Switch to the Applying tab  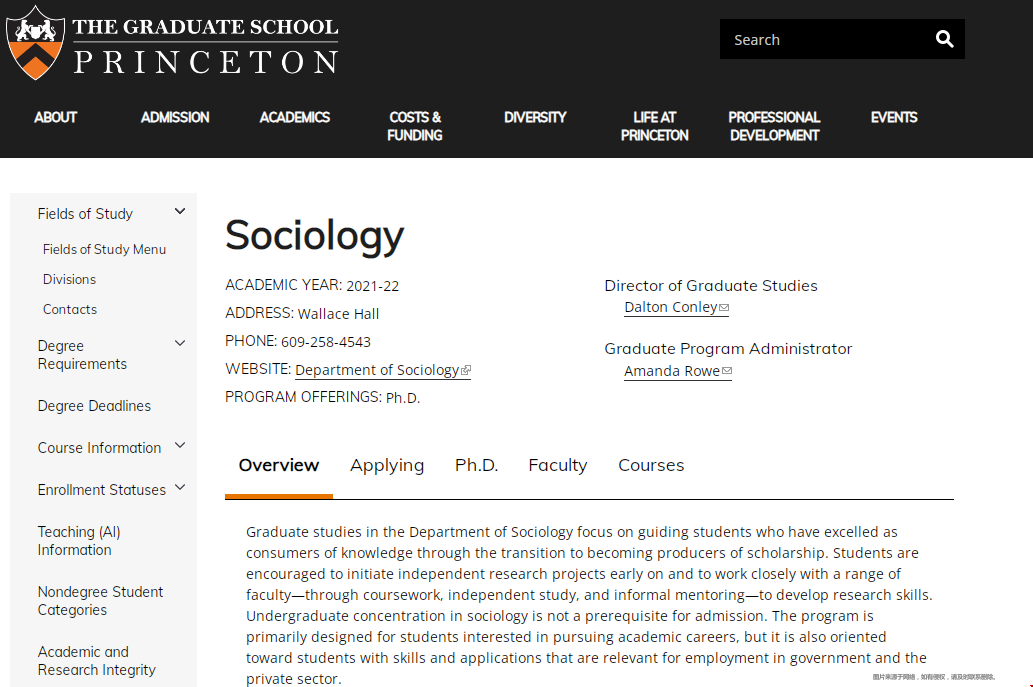(x=387, y=465)
